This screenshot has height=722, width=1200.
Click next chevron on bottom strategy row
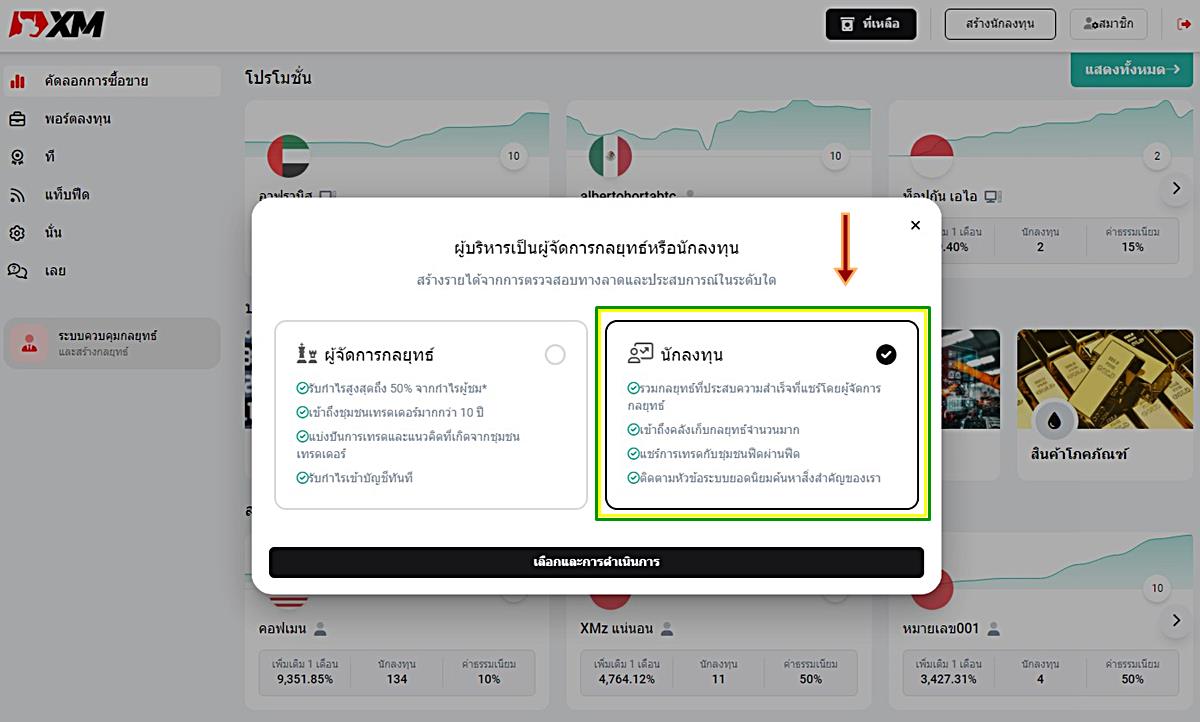[1176, 621]
